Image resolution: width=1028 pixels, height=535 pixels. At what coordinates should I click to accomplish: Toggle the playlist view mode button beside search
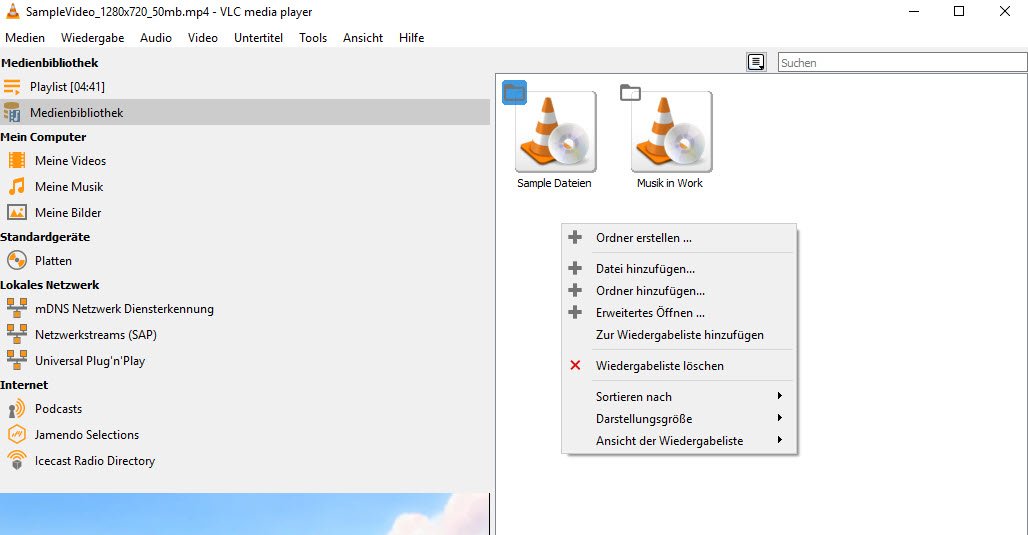(x=756, y=62)
